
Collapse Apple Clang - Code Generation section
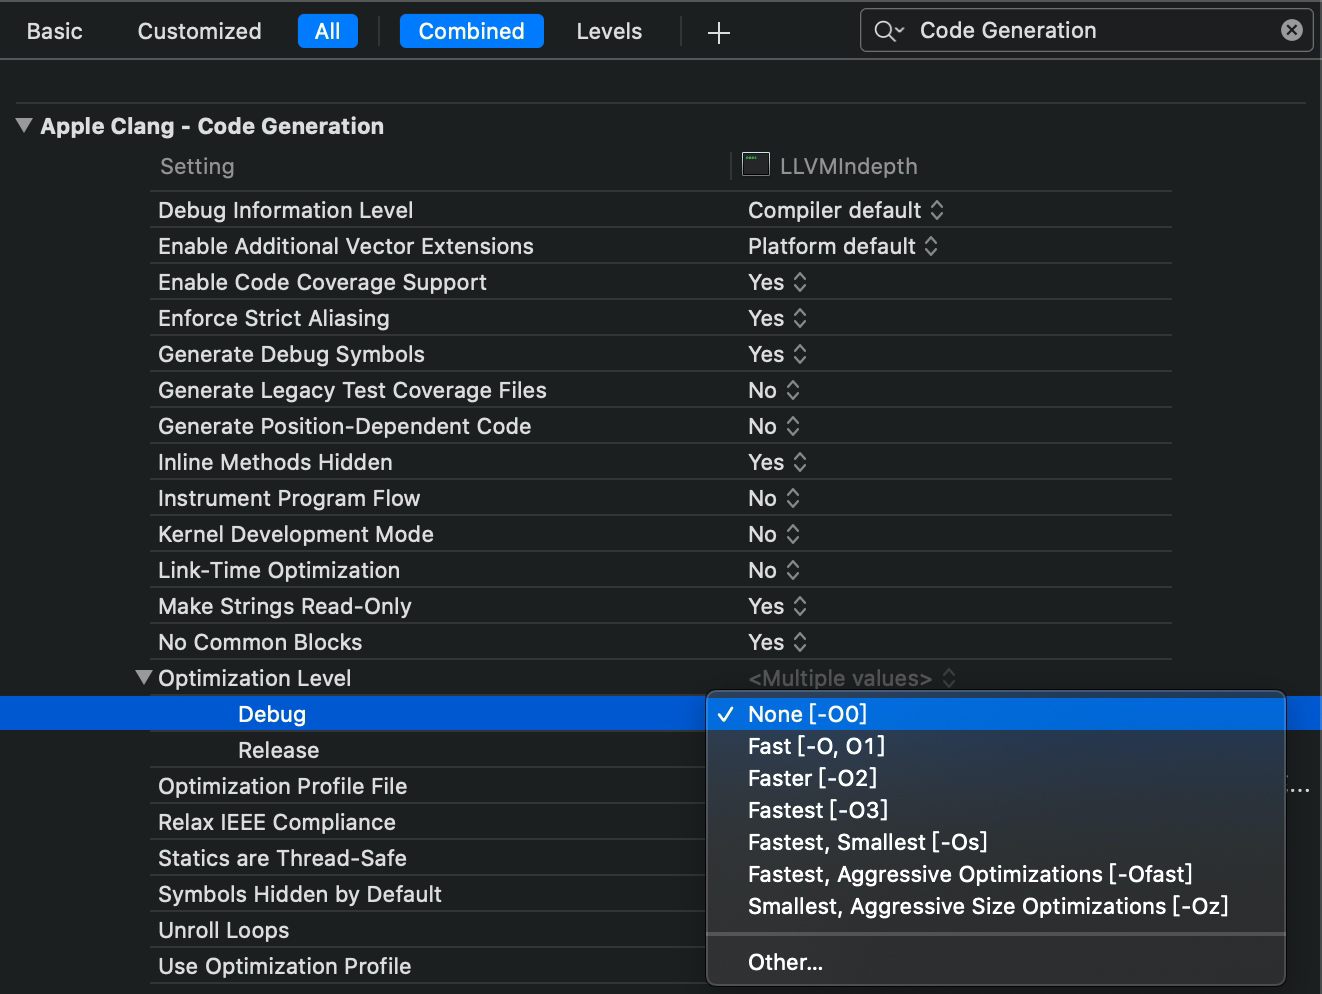[24, 126]
